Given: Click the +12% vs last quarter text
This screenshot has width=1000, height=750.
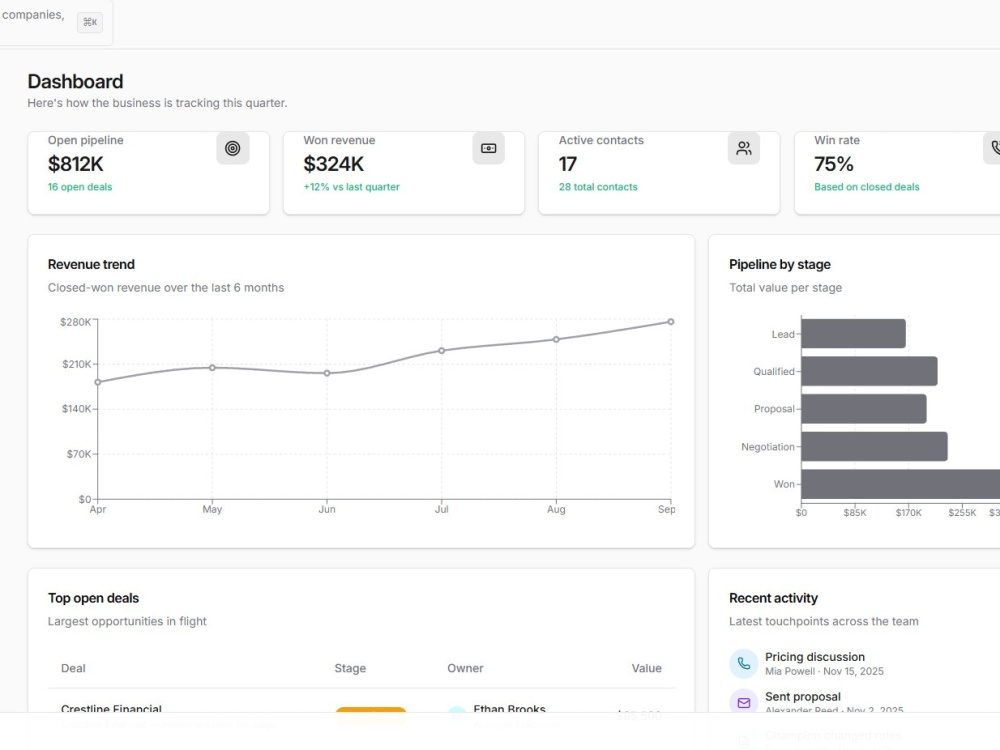Looking at the screenshot, I should (351, 187).
